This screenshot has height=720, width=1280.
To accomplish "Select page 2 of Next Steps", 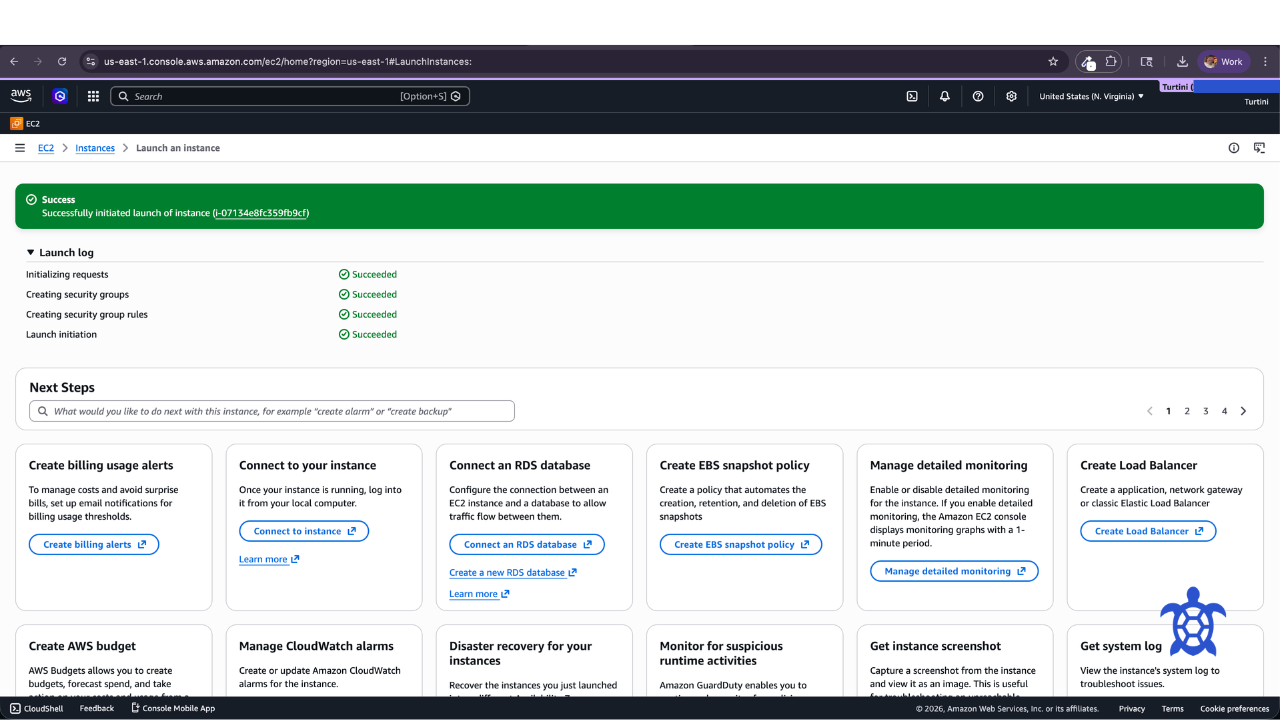I will click(x=1187, y=411).
